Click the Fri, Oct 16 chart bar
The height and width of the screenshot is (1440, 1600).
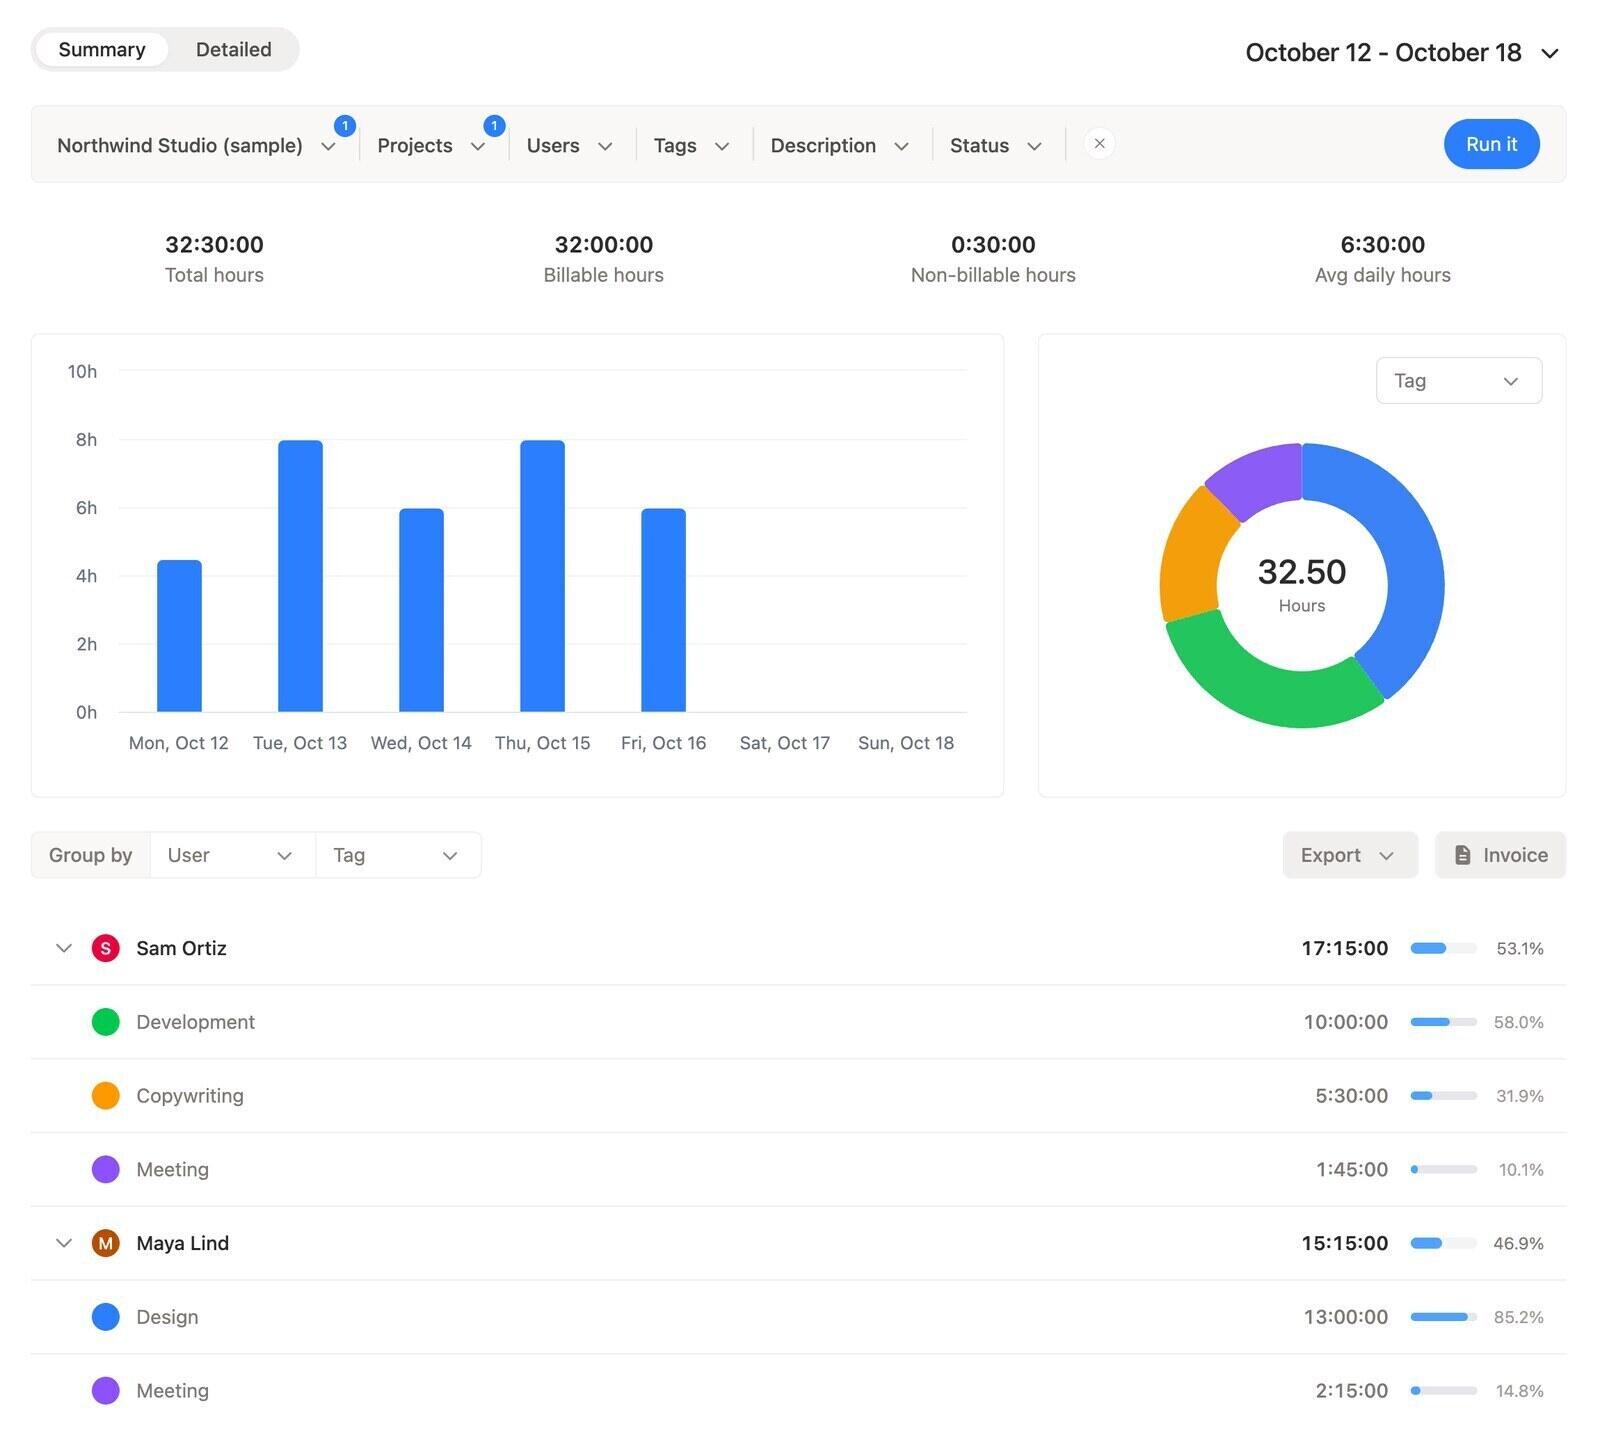click(x=663, y=610)
